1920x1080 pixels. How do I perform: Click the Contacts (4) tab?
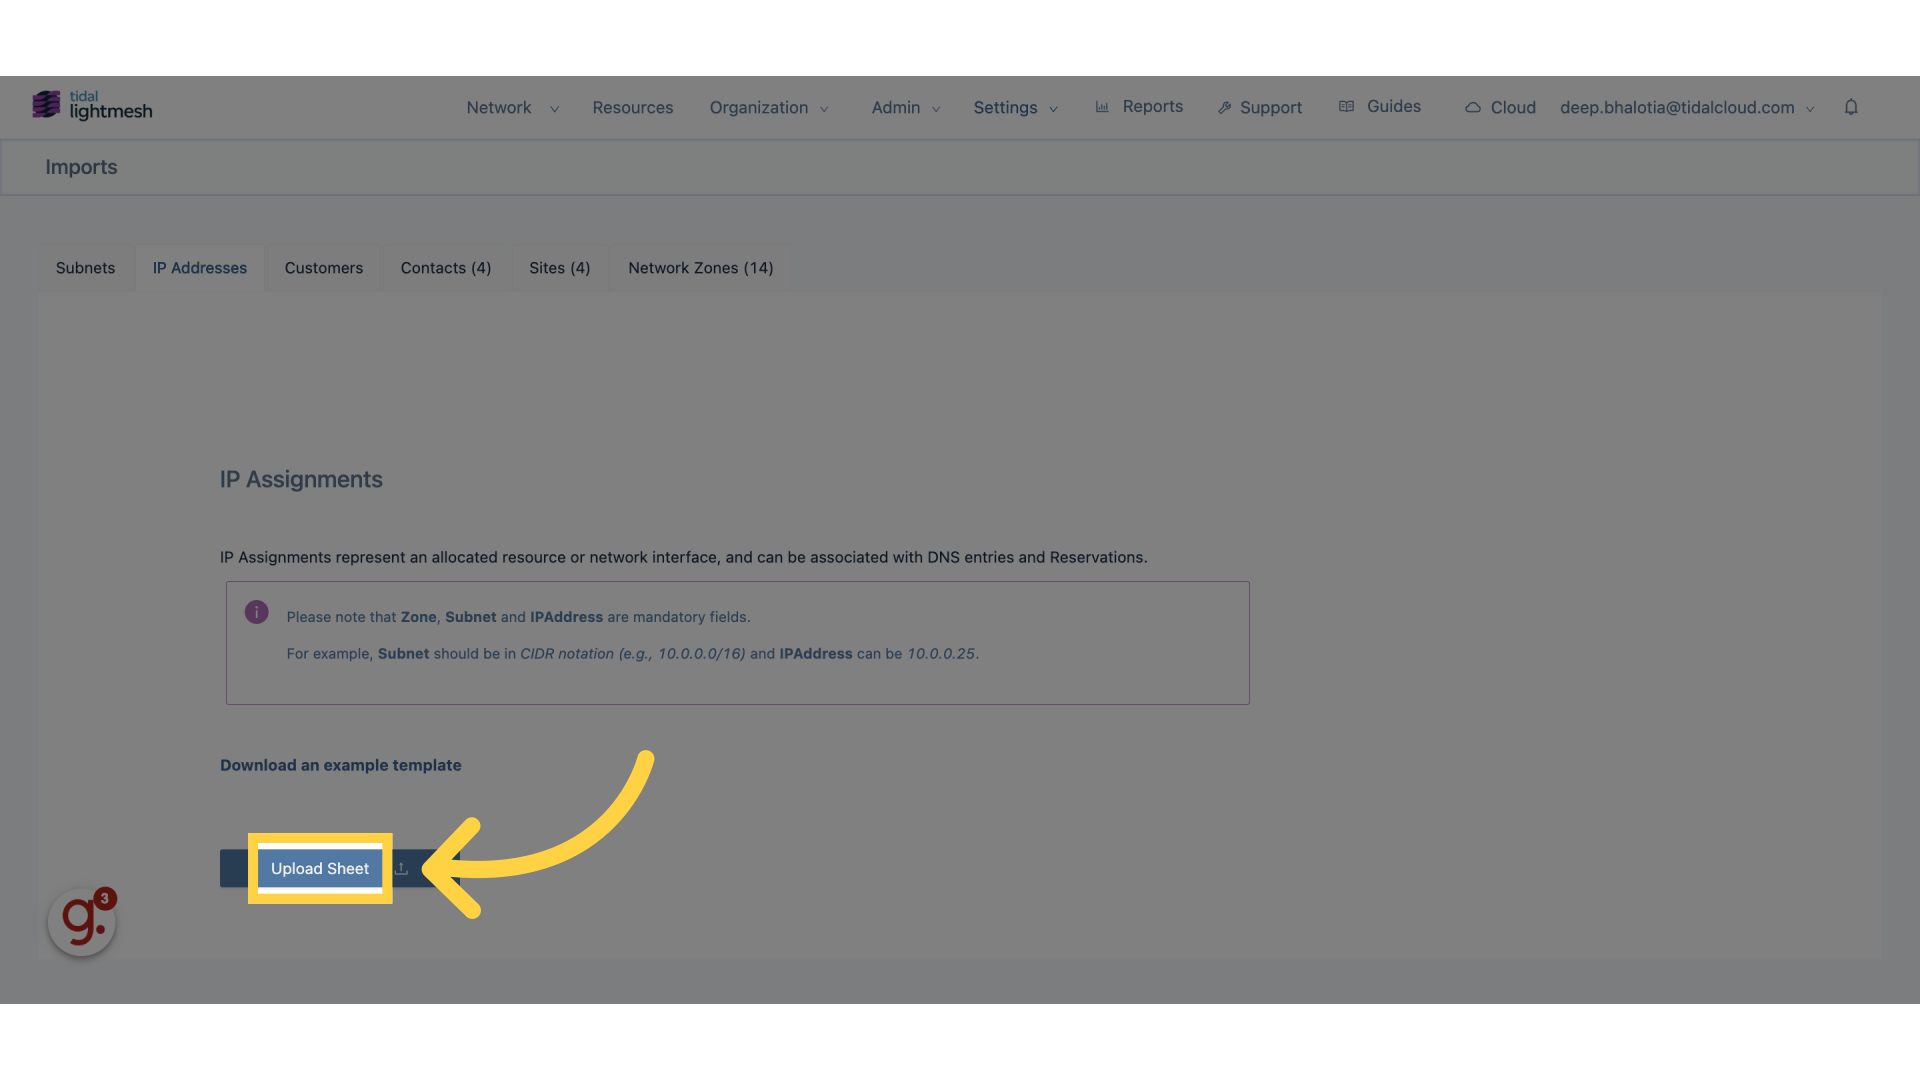click(x=446, y=268)
